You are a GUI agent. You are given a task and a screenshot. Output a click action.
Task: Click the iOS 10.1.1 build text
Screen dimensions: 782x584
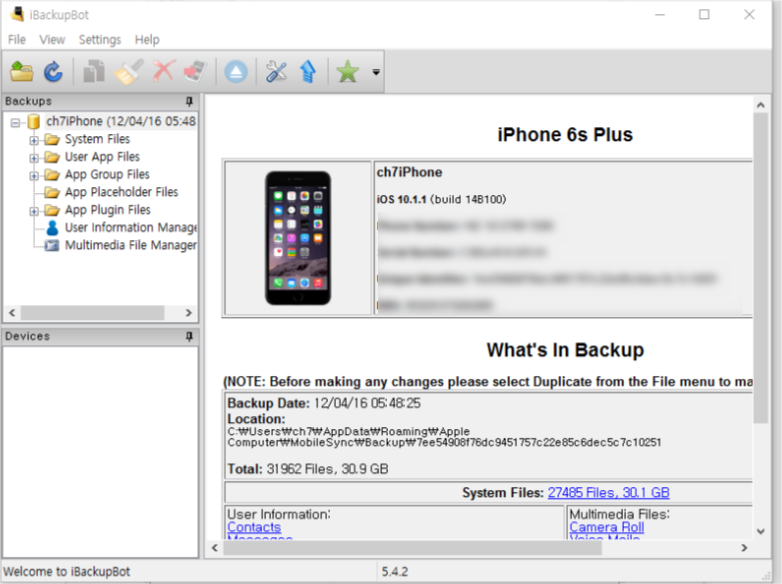(441, 199)
